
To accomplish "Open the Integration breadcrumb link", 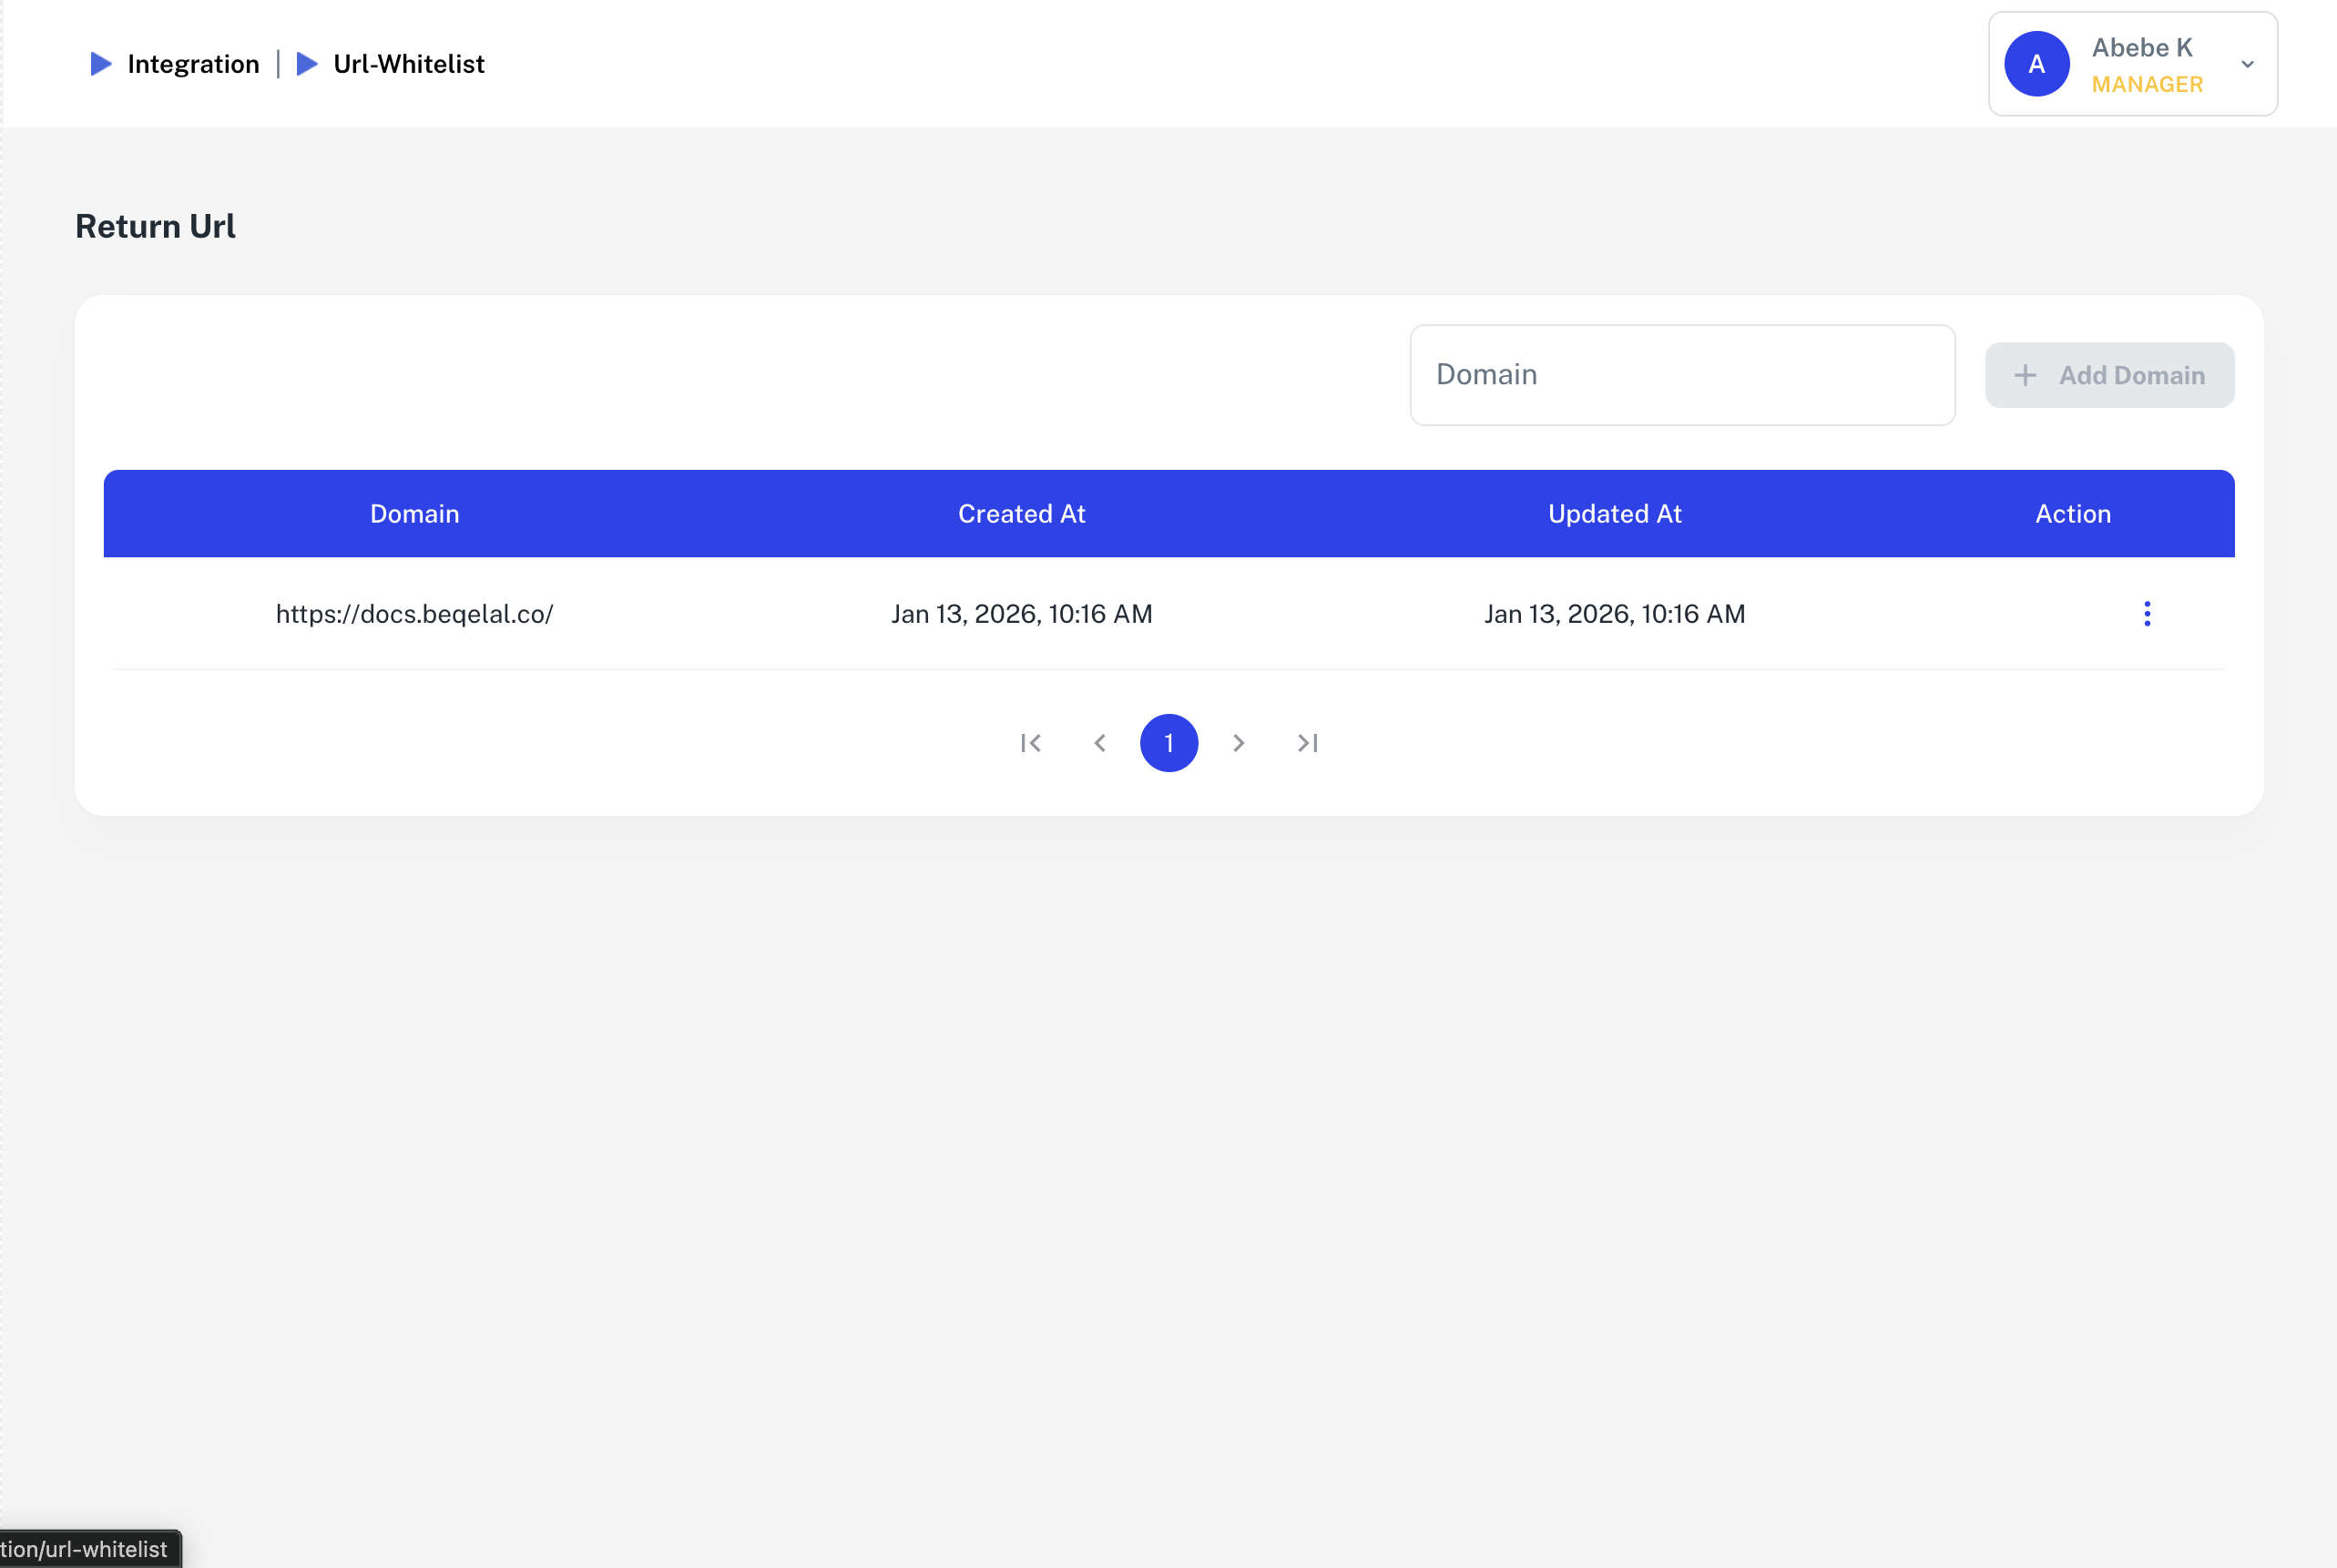I will (x=193, y=64).
